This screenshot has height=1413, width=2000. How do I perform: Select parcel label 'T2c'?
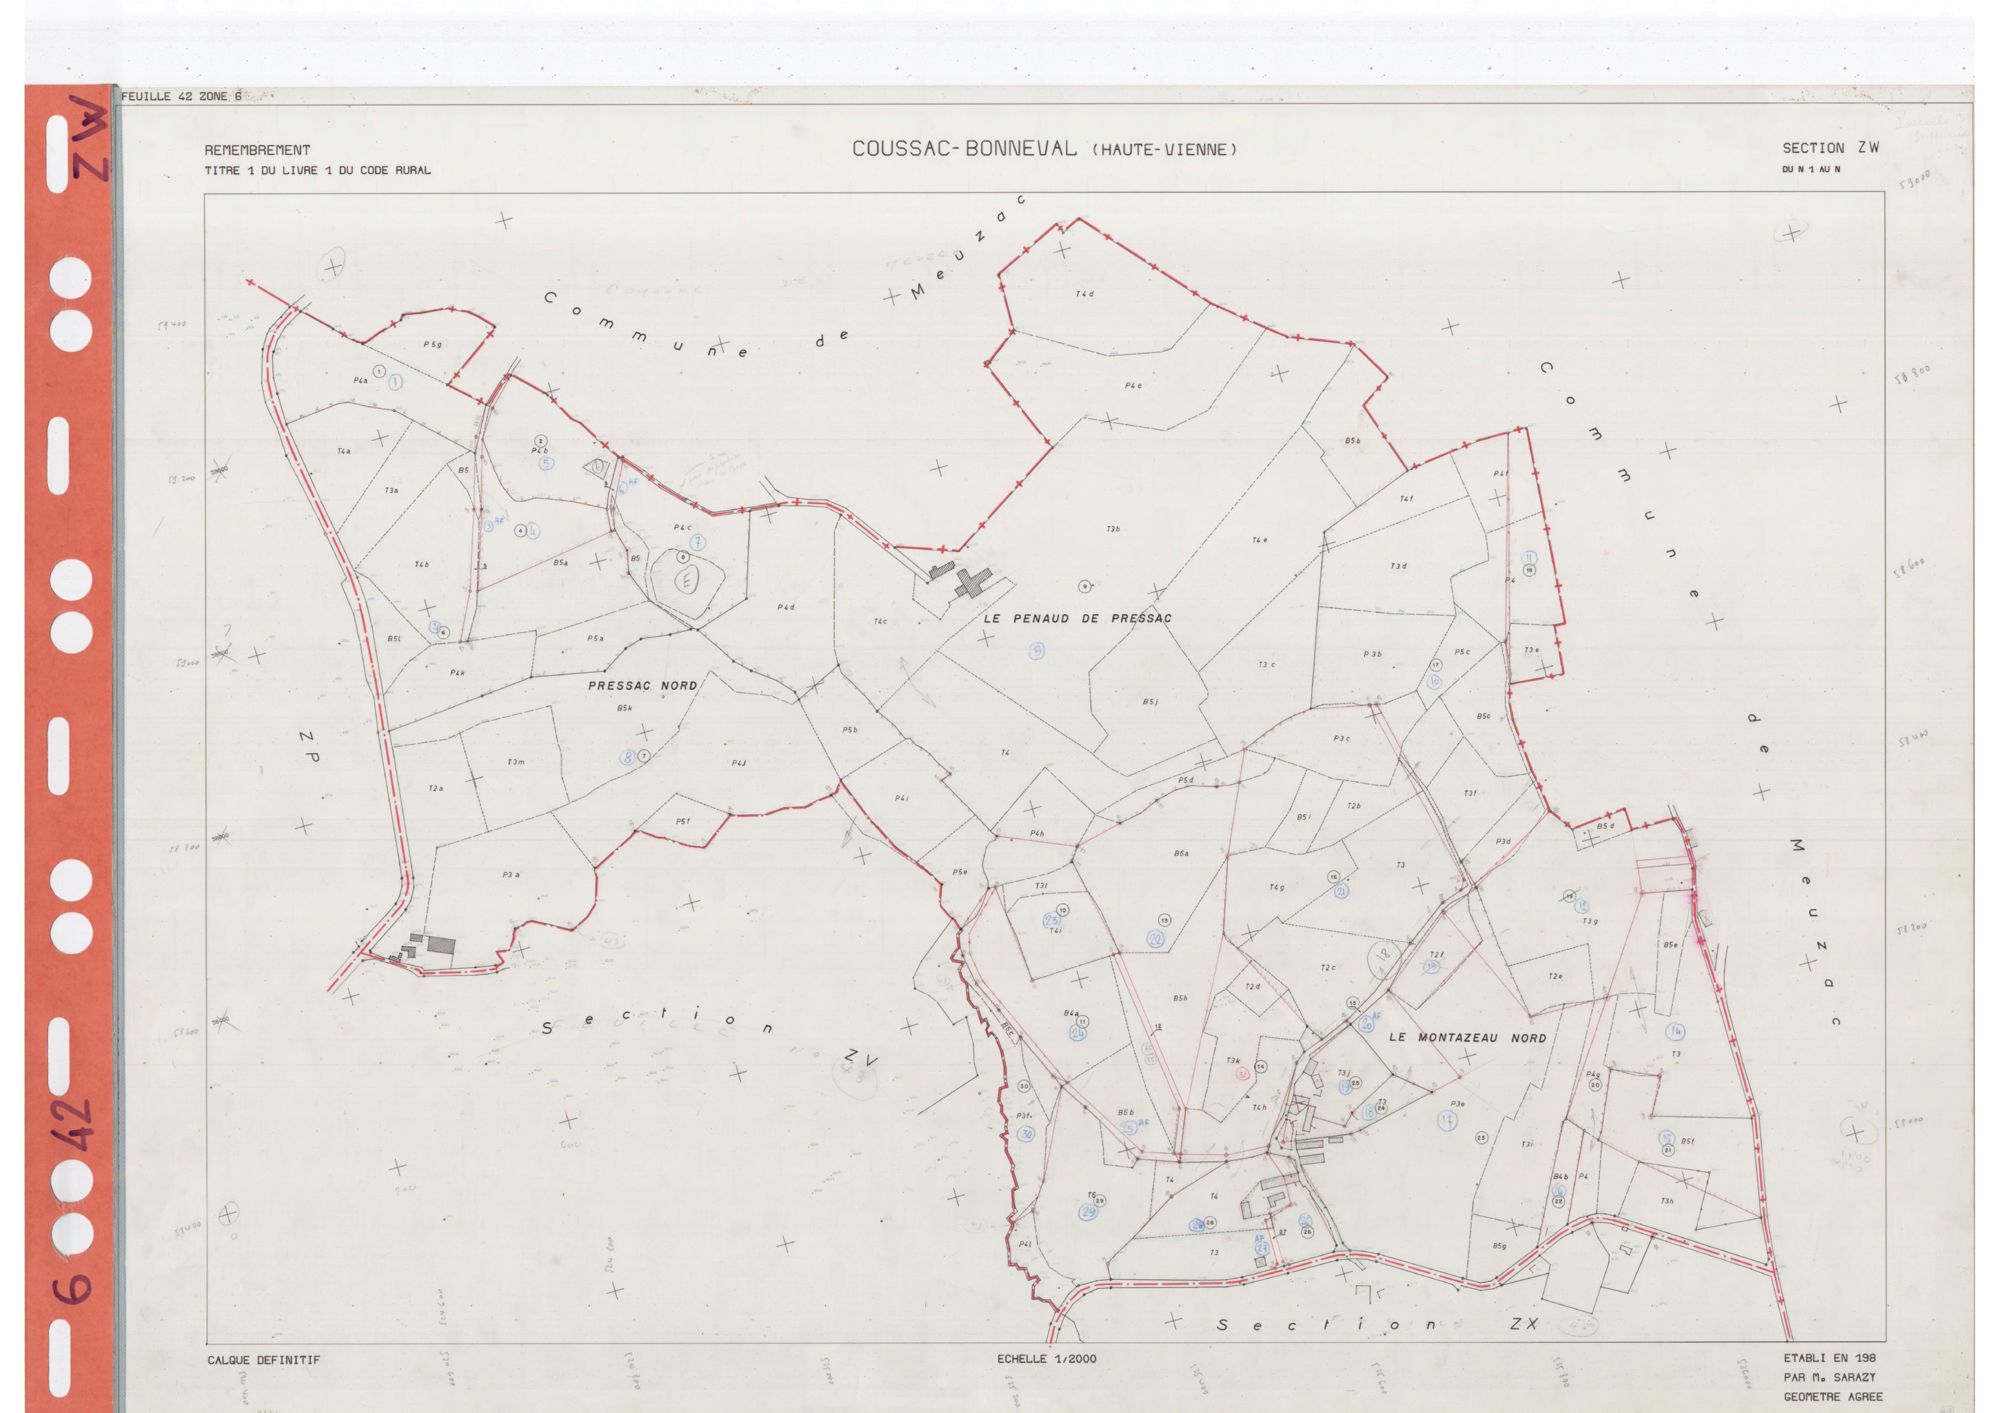point(1328,968)
